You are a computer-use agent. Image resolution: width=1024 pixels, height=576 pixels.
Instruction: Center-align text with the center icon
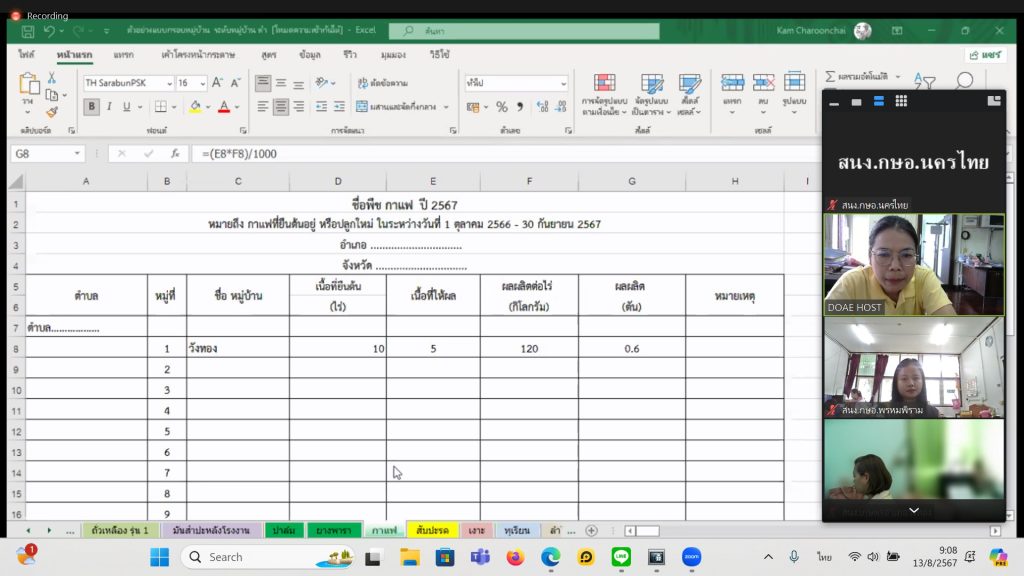pyautogui.click(x=281, y=107)
